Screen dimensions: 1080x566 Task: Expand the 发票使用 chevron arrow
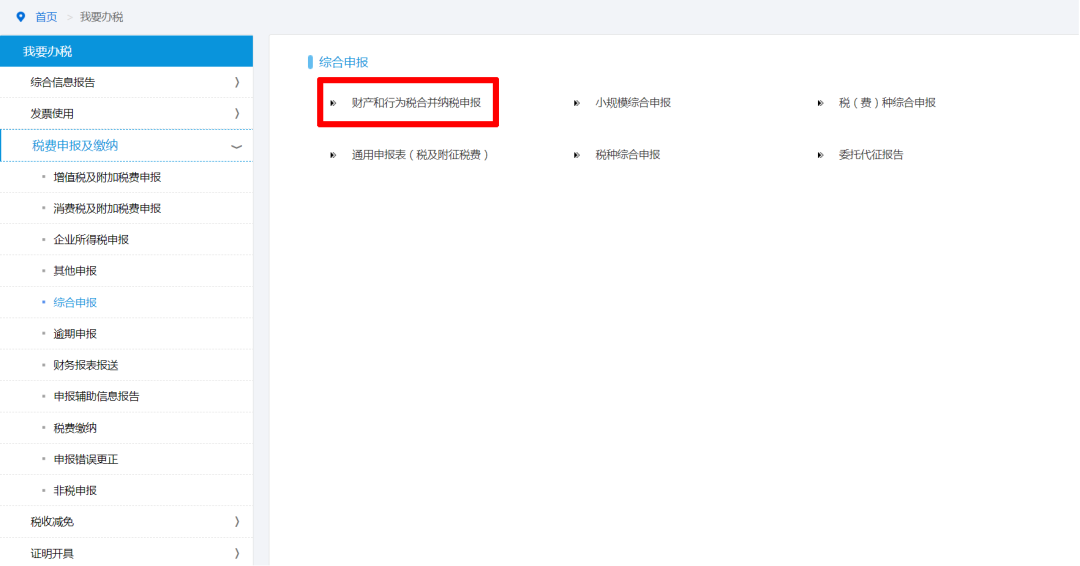click(x=236, y=114)
